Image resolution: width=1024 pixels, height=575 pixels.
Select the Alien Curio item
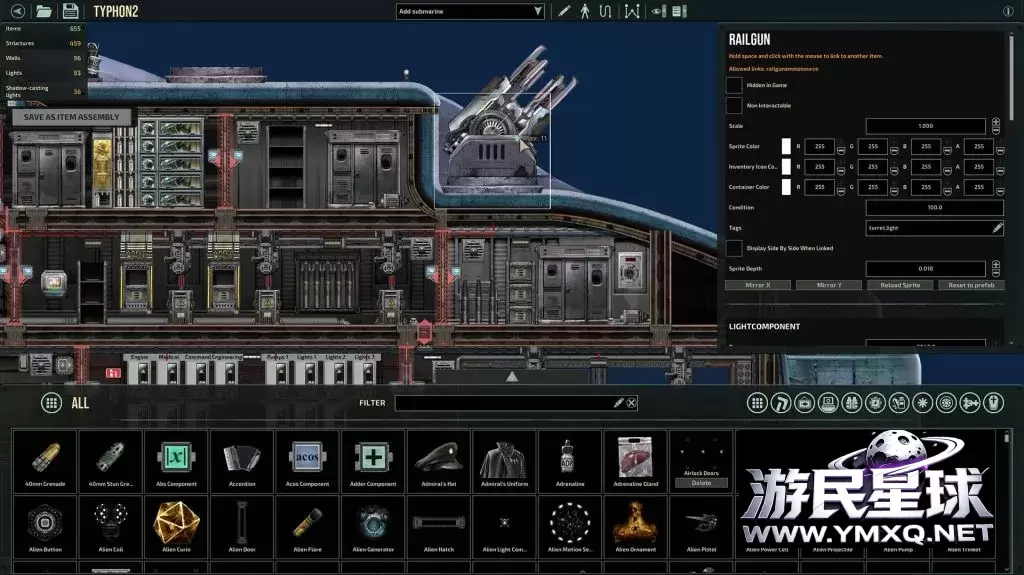[176, 526]
